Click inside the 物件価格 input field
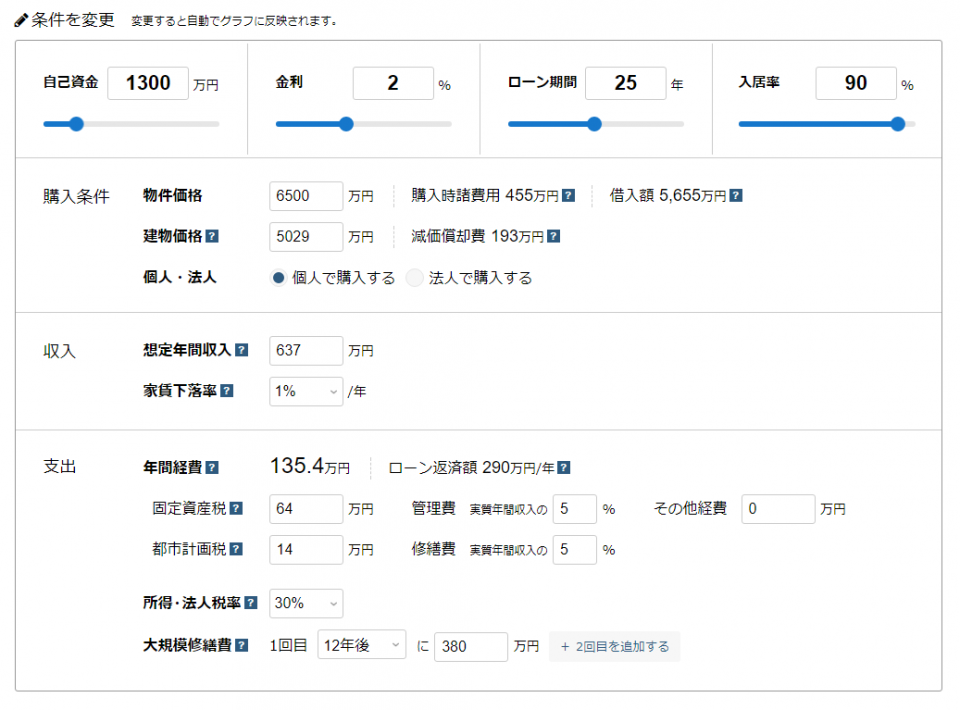 [x=305, y=195]
